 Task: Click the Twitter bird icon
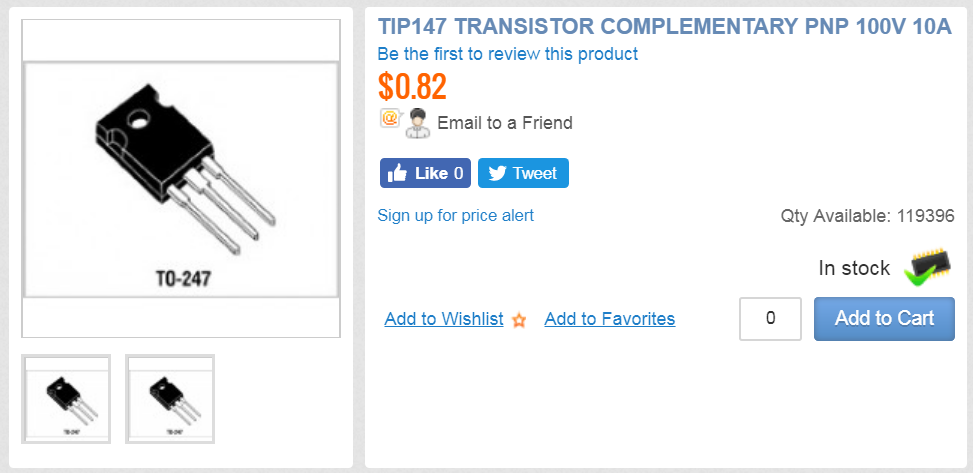(498, 173)
